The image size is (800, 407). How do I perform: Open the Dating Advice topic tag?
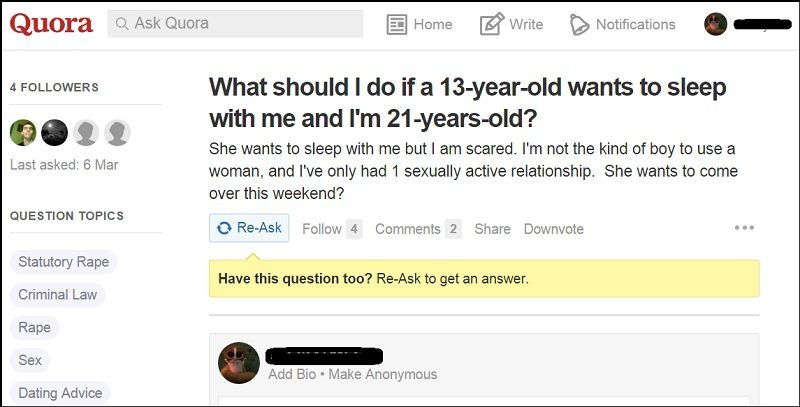pos(60,393)
